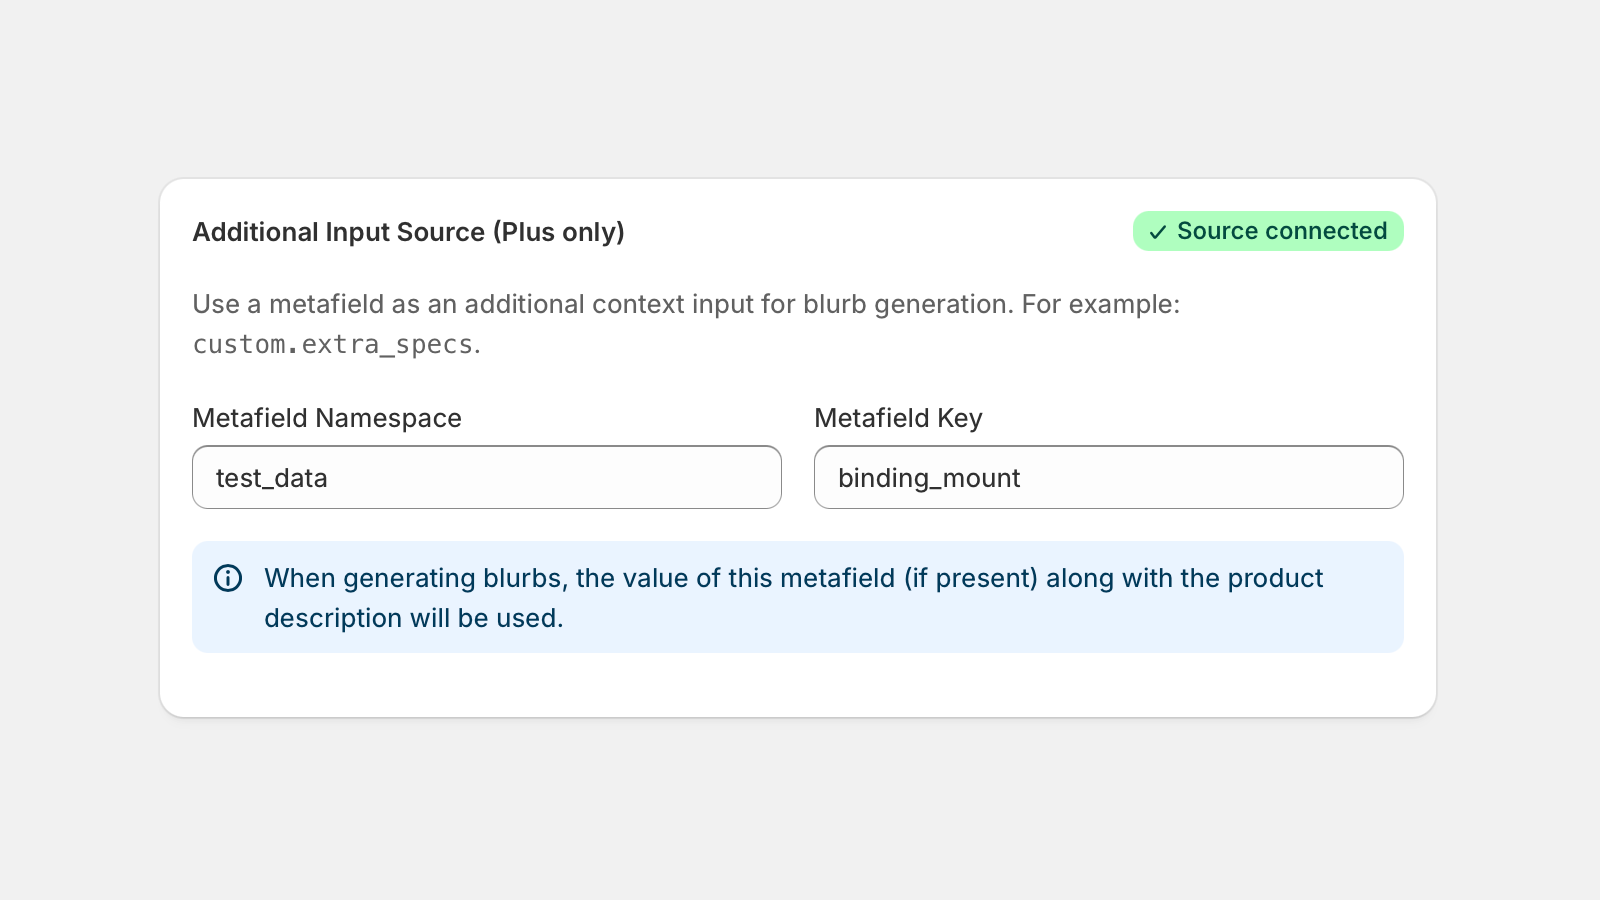Select the green Source connected status badge
The width and height of the screenshot is (1600, 900).
click(1268, 231)
